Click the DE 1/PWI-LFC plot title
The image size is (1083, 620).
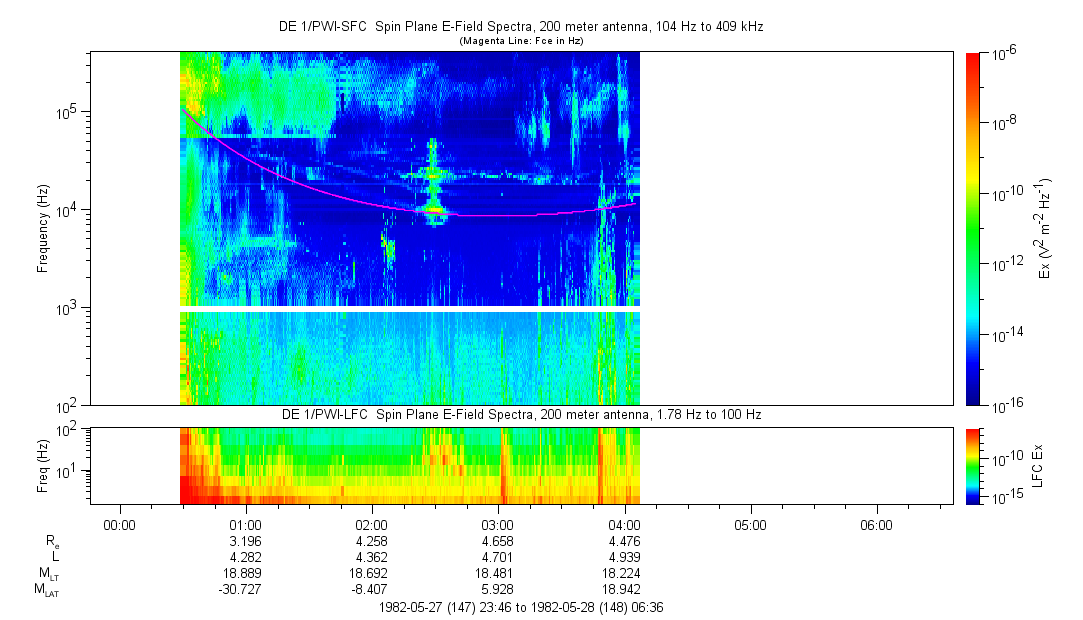click(520, 414)
